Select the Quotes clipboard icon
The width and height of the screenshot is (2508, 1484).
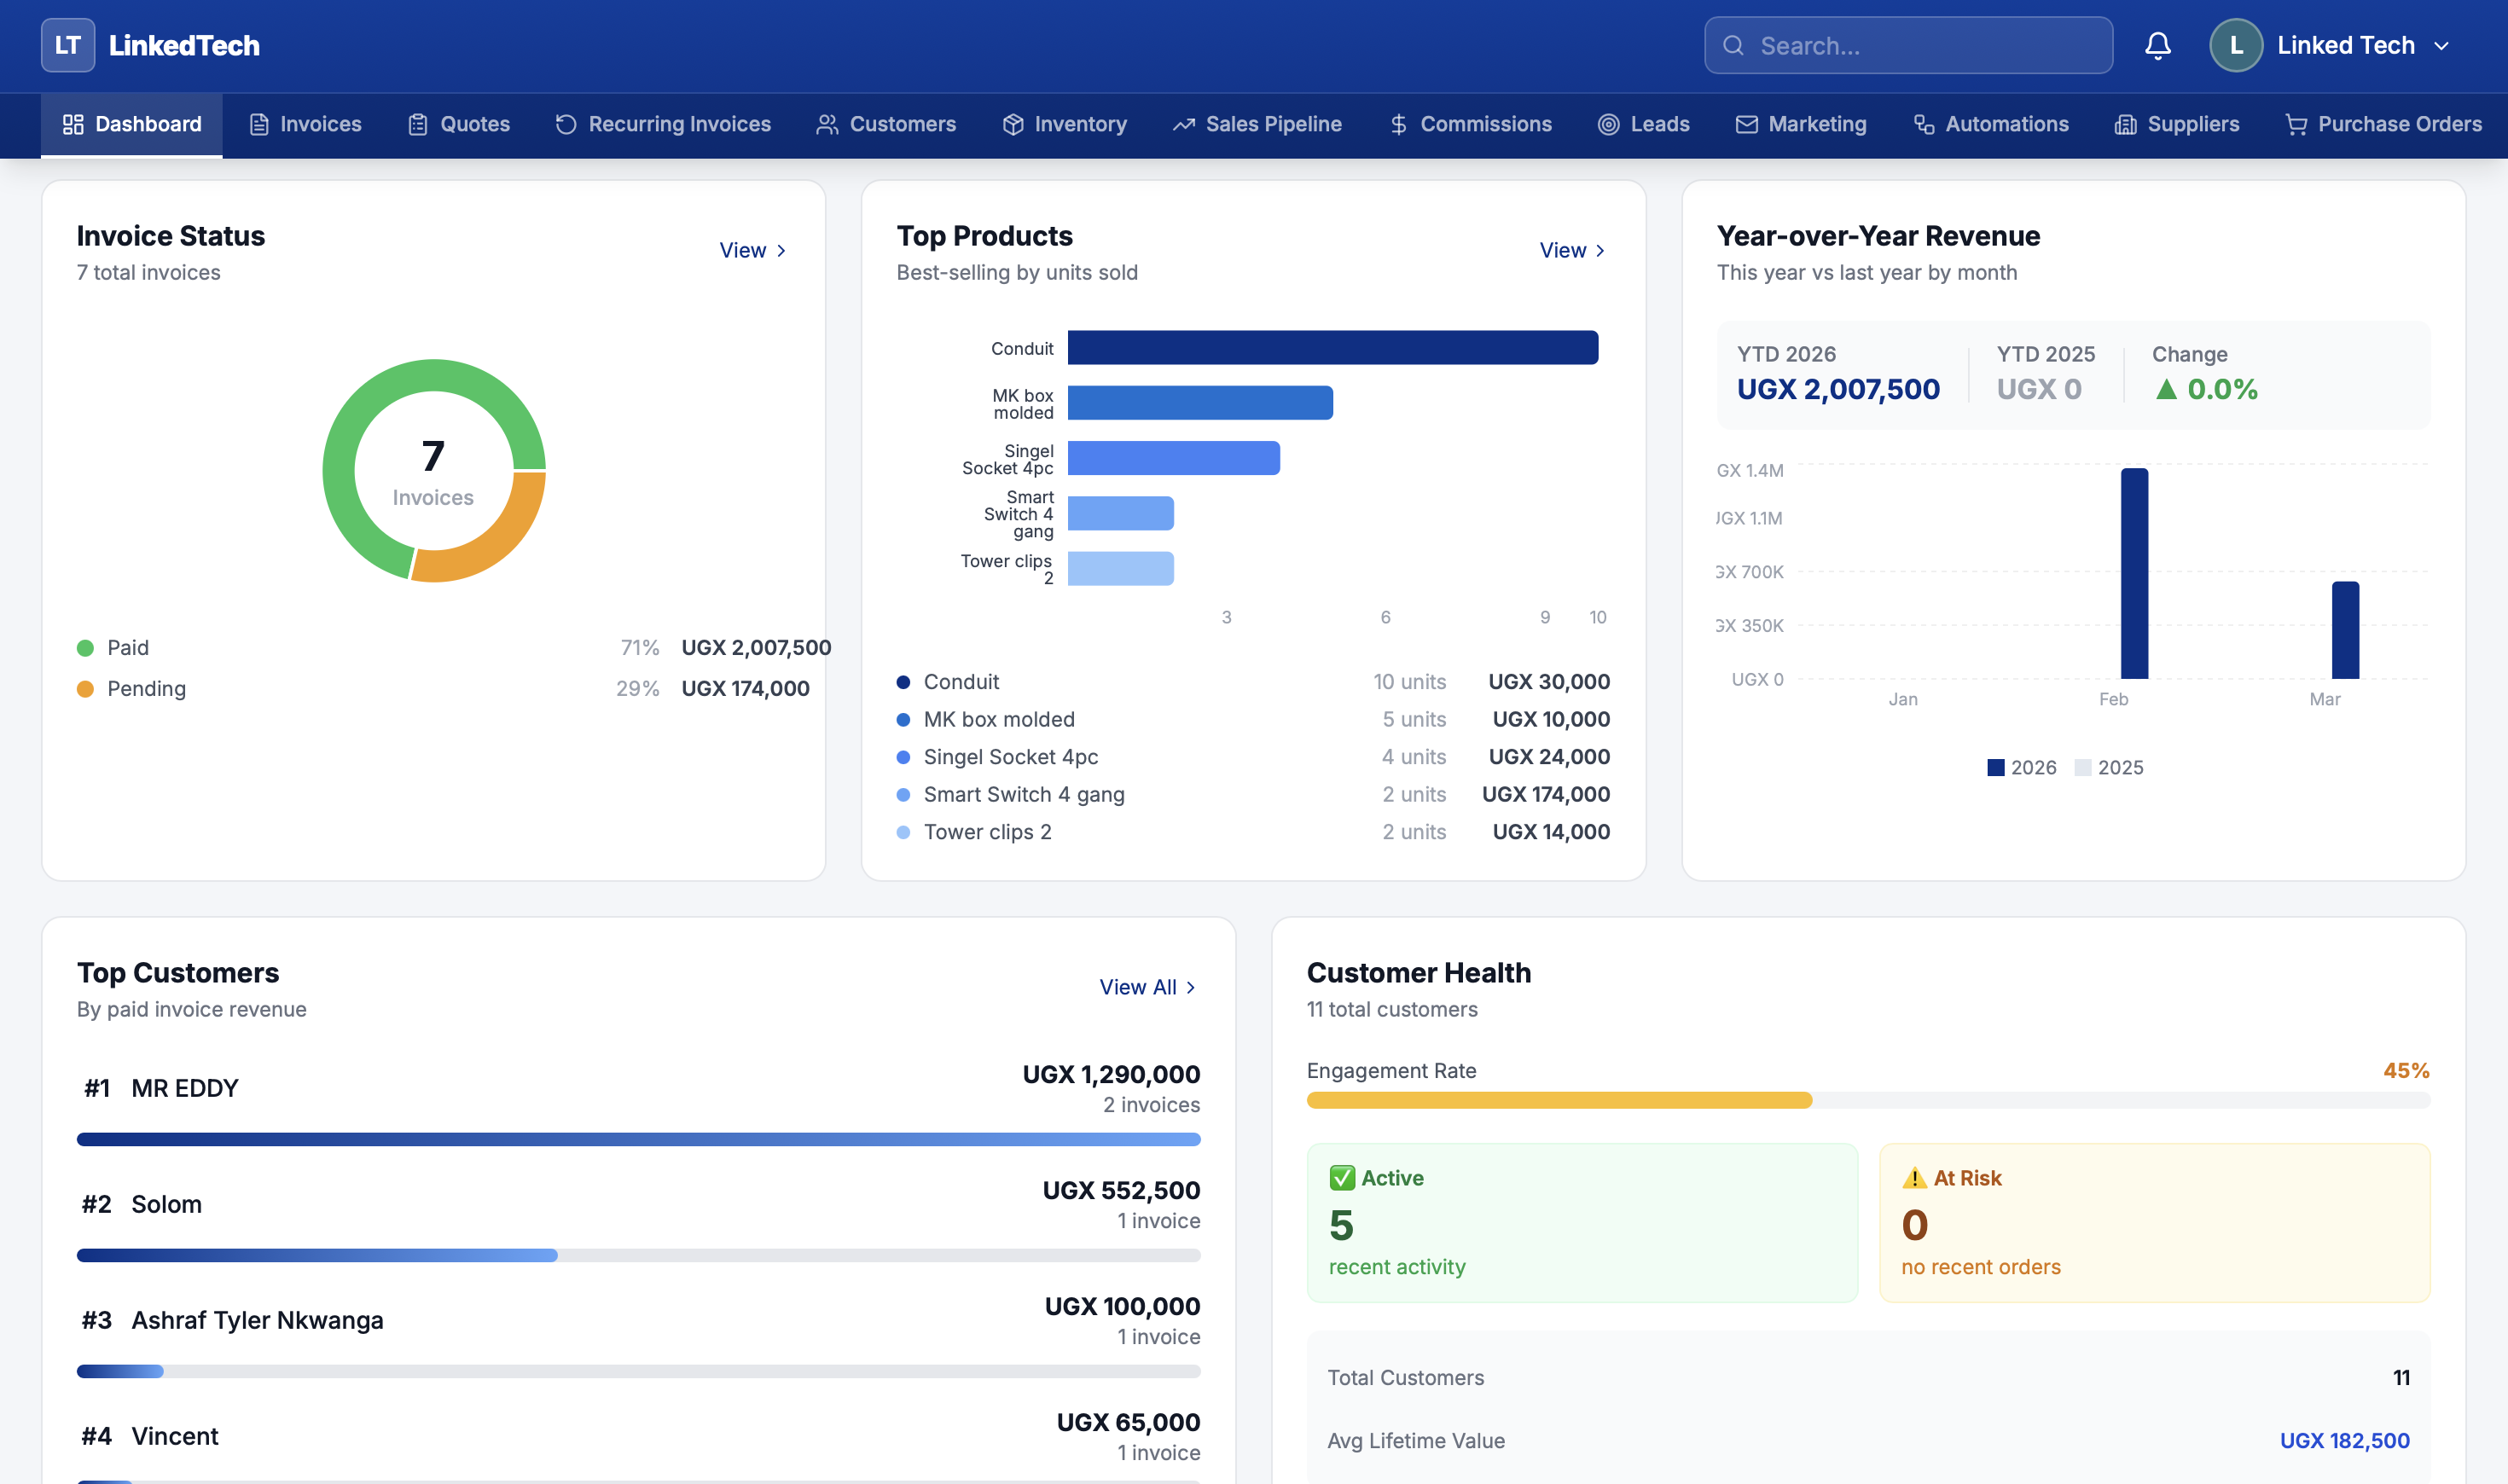pos(420,124)
